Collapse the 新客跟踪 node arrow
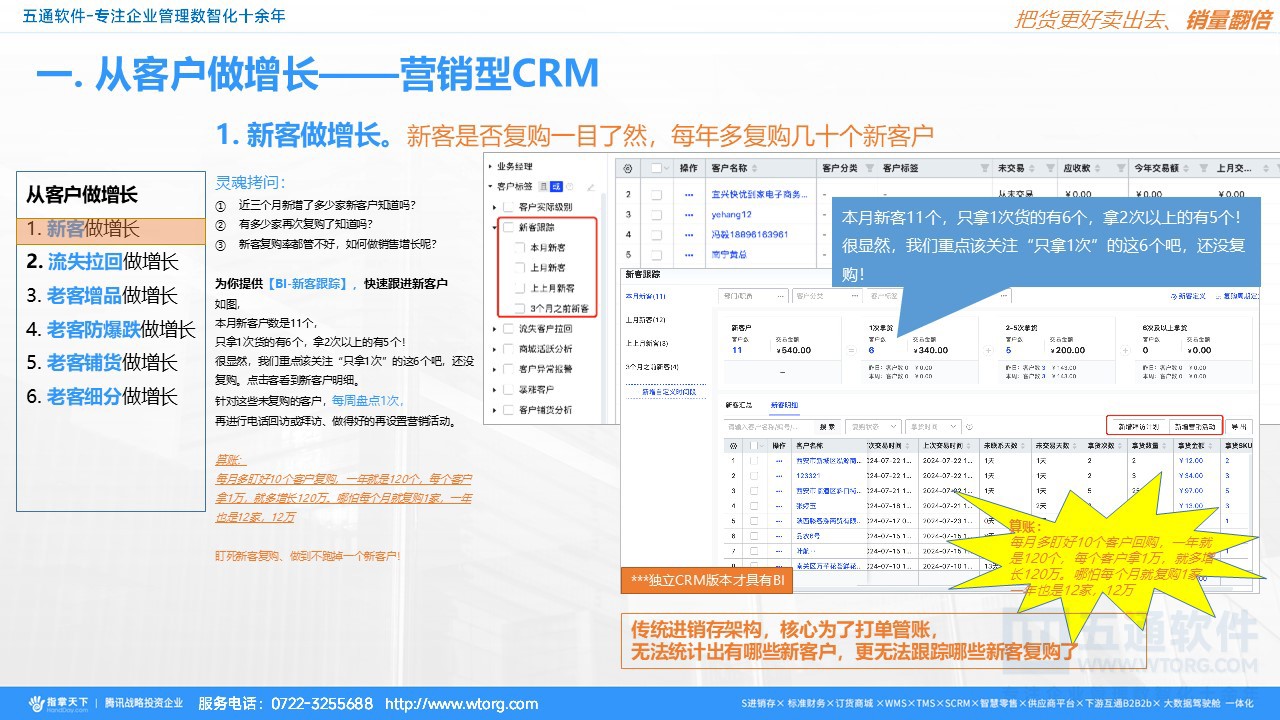 pyautogui.click(x=494, y=227)
